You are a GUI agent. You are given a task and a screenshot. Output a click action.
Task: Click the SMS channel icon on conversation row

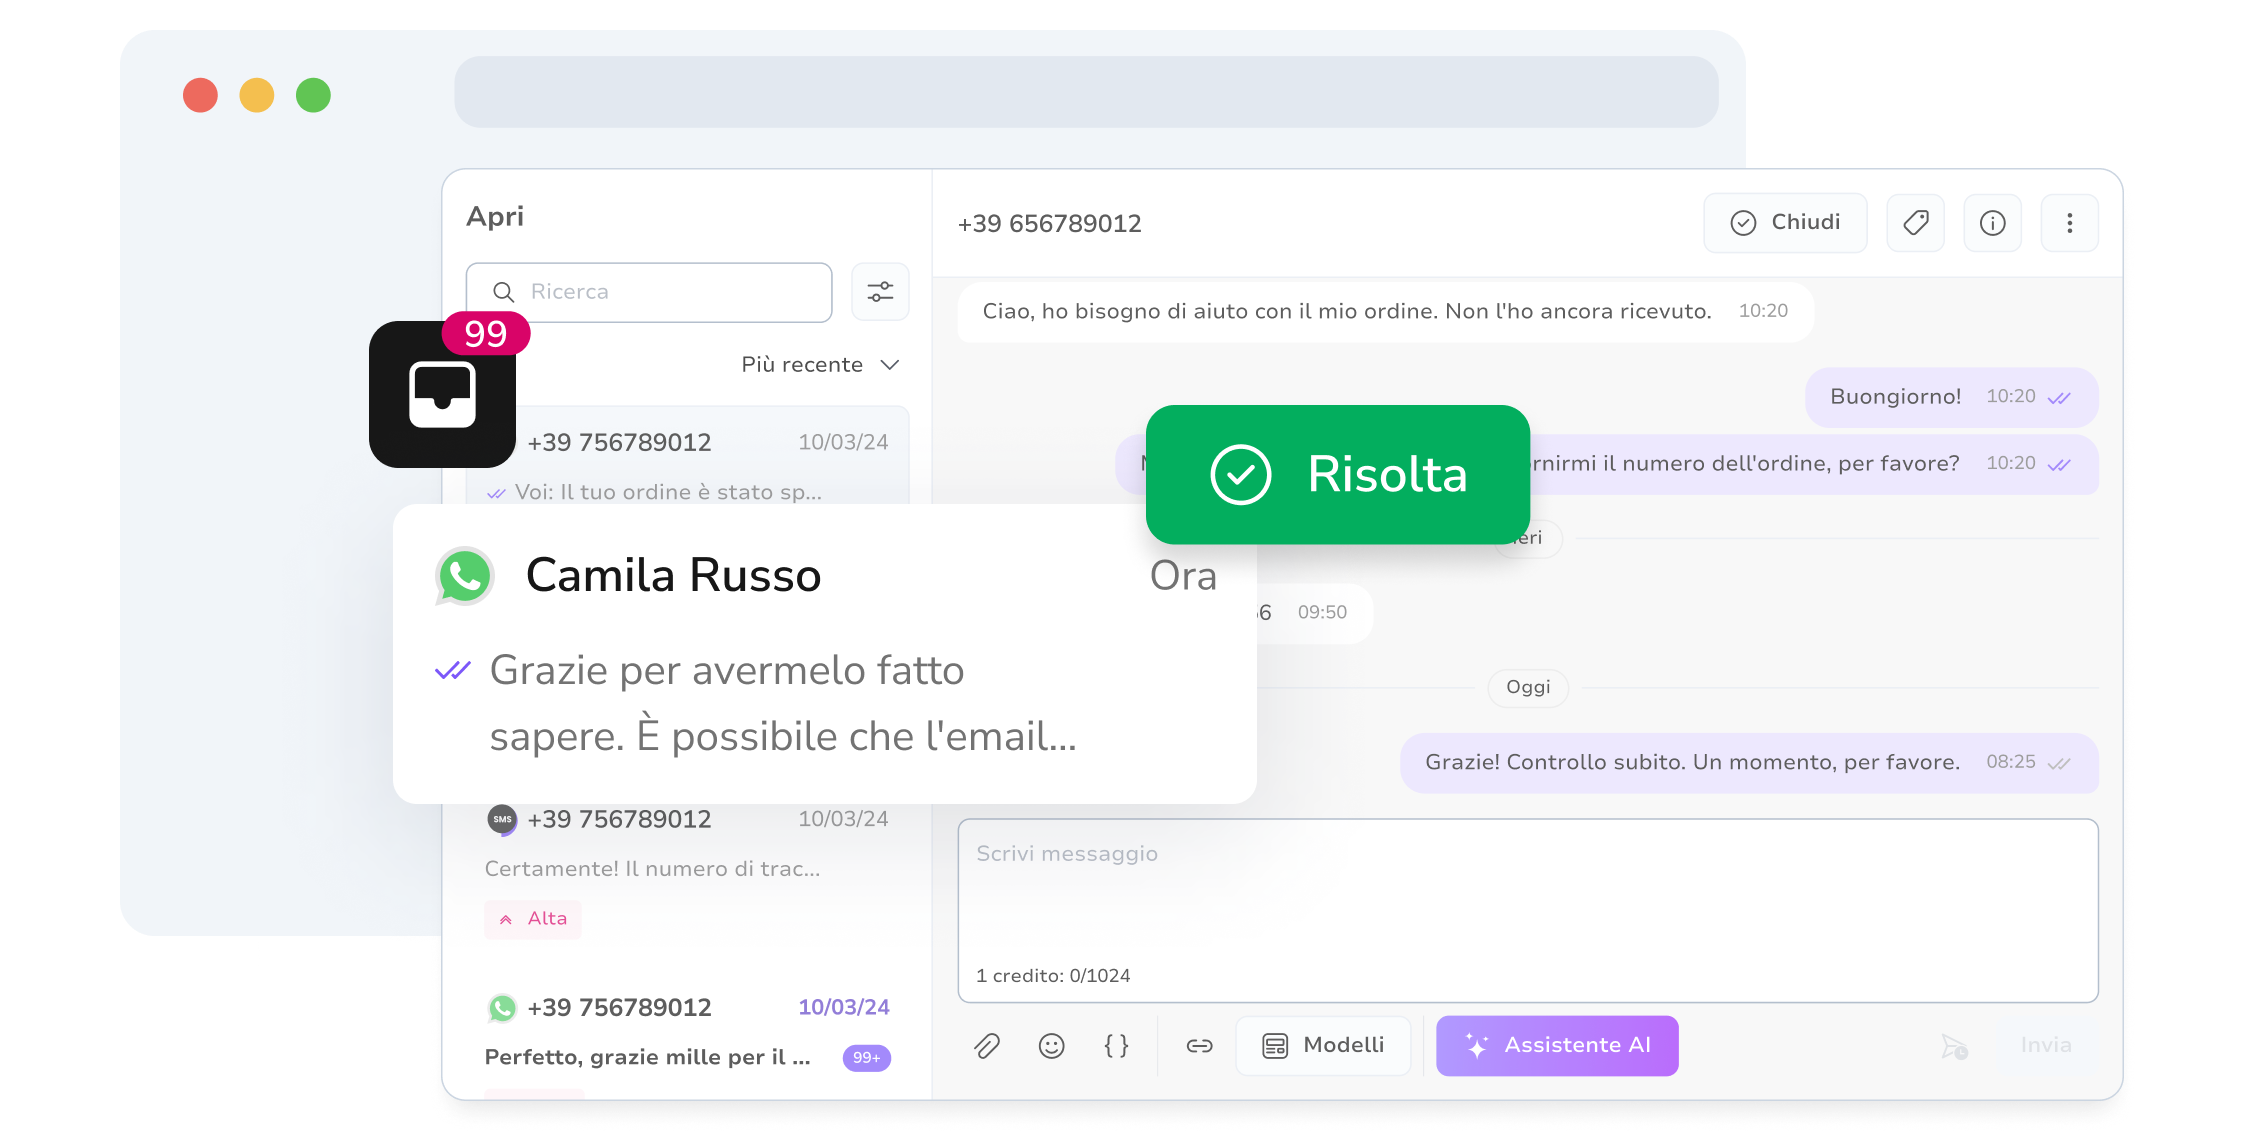coord(502,820)
